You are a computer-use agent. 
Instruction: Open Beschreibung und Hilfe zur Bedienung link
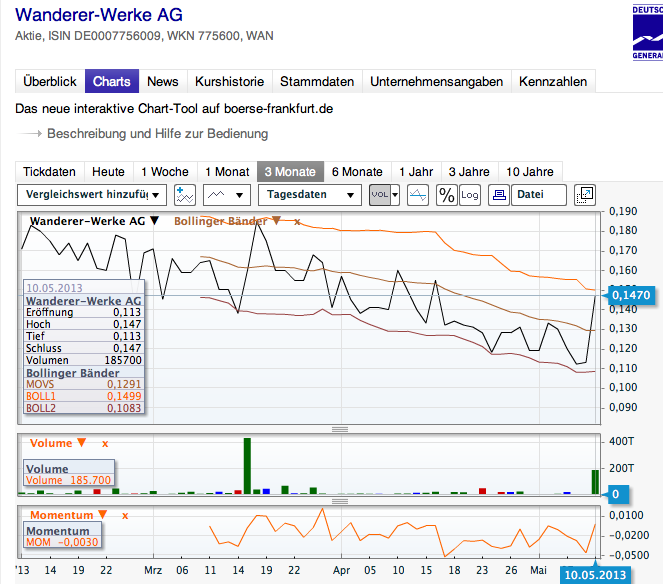(x=157, y=133)
